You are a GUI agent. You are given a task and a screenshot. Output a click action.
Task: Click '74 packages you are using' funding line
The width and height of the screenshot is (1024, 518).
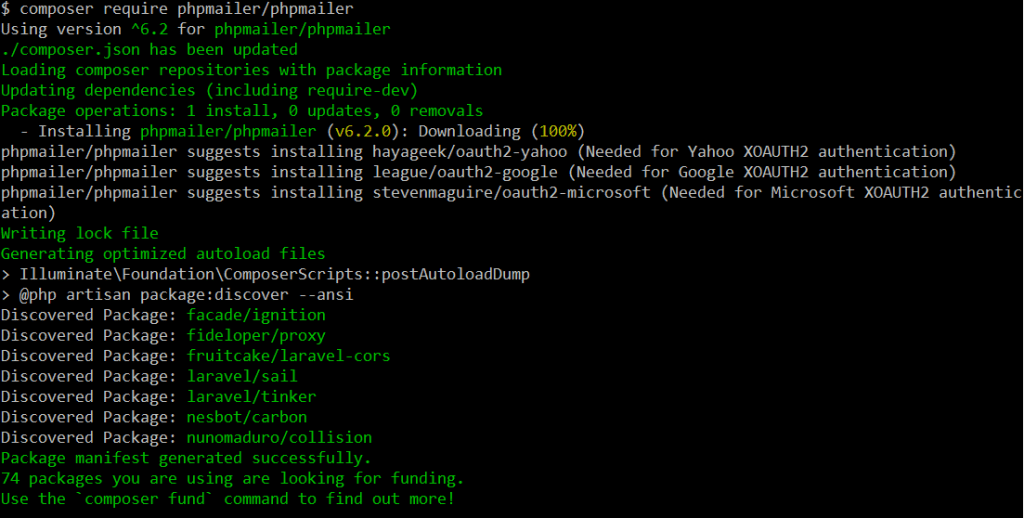[232, 478]
